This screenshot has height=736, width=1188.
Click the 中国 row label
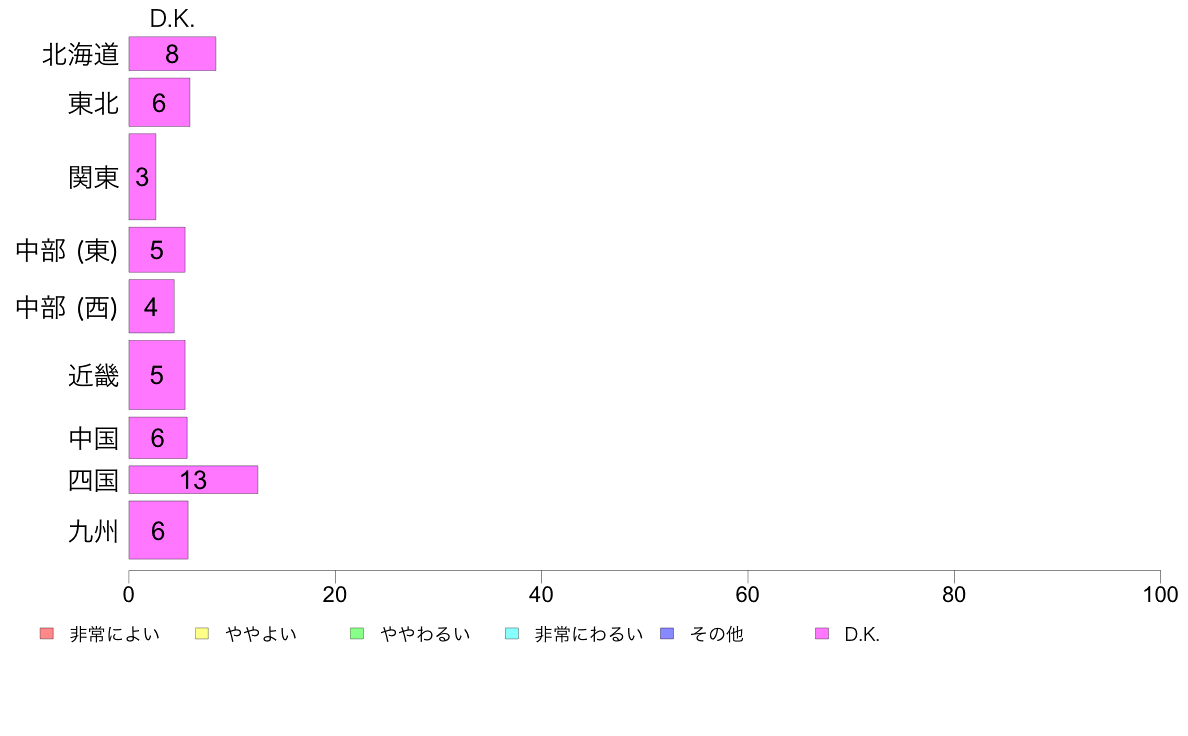click(x=93, y=438)
